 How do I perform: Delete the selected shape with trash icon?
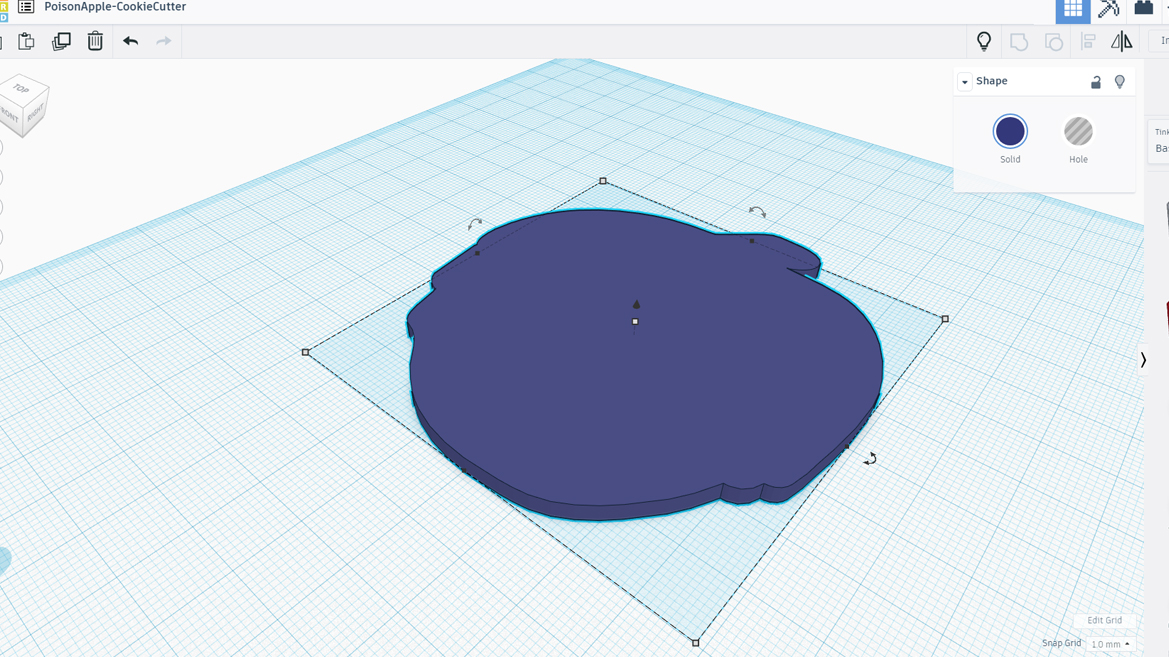tap(95, 41)
